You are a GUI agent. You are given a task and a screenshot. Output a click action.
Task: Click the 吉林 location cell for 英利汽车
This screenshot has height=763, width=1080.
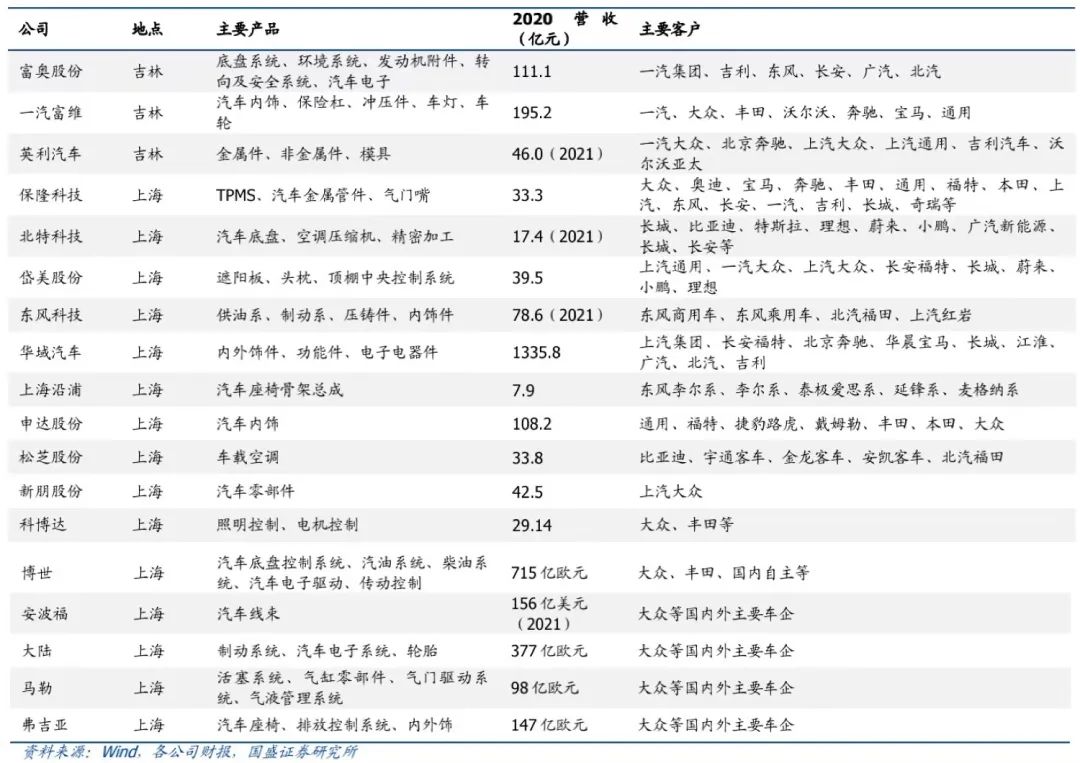pyautogui.click(x=147, y=154)
